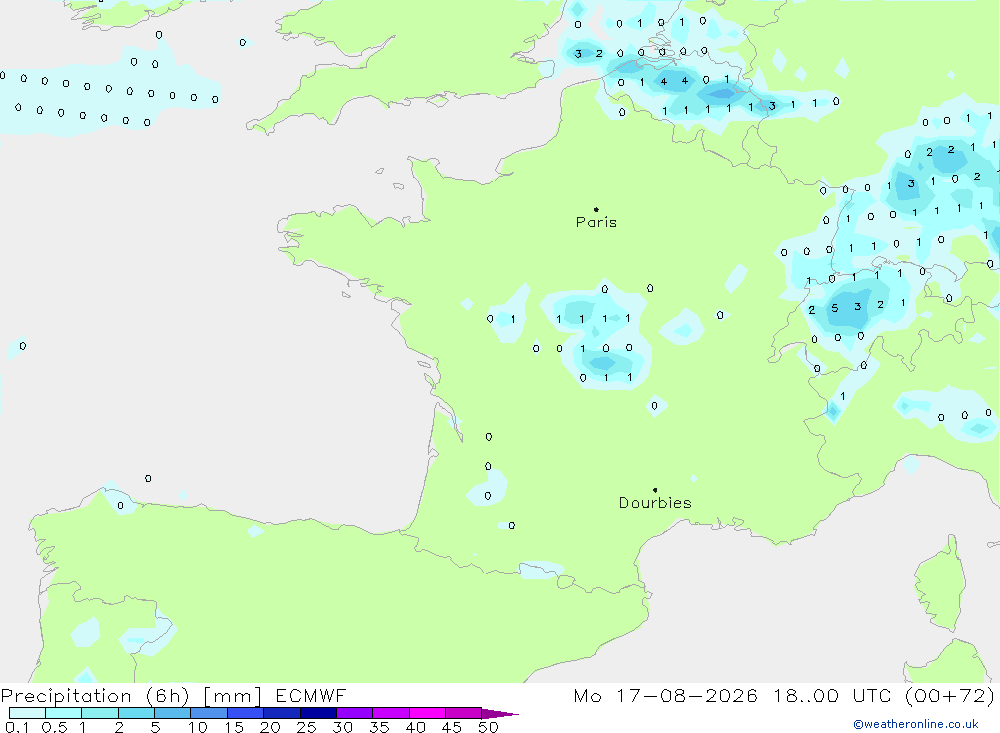The width and height of the screenshot is (1000, 733).
Task: Pick the 2–5 mm legend swatch
Action: [136, 713]
